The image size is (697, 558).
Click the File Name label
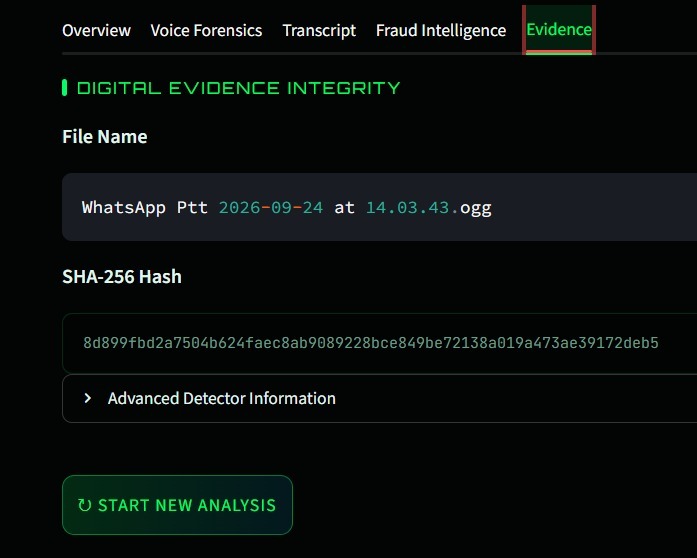(105, 136)
